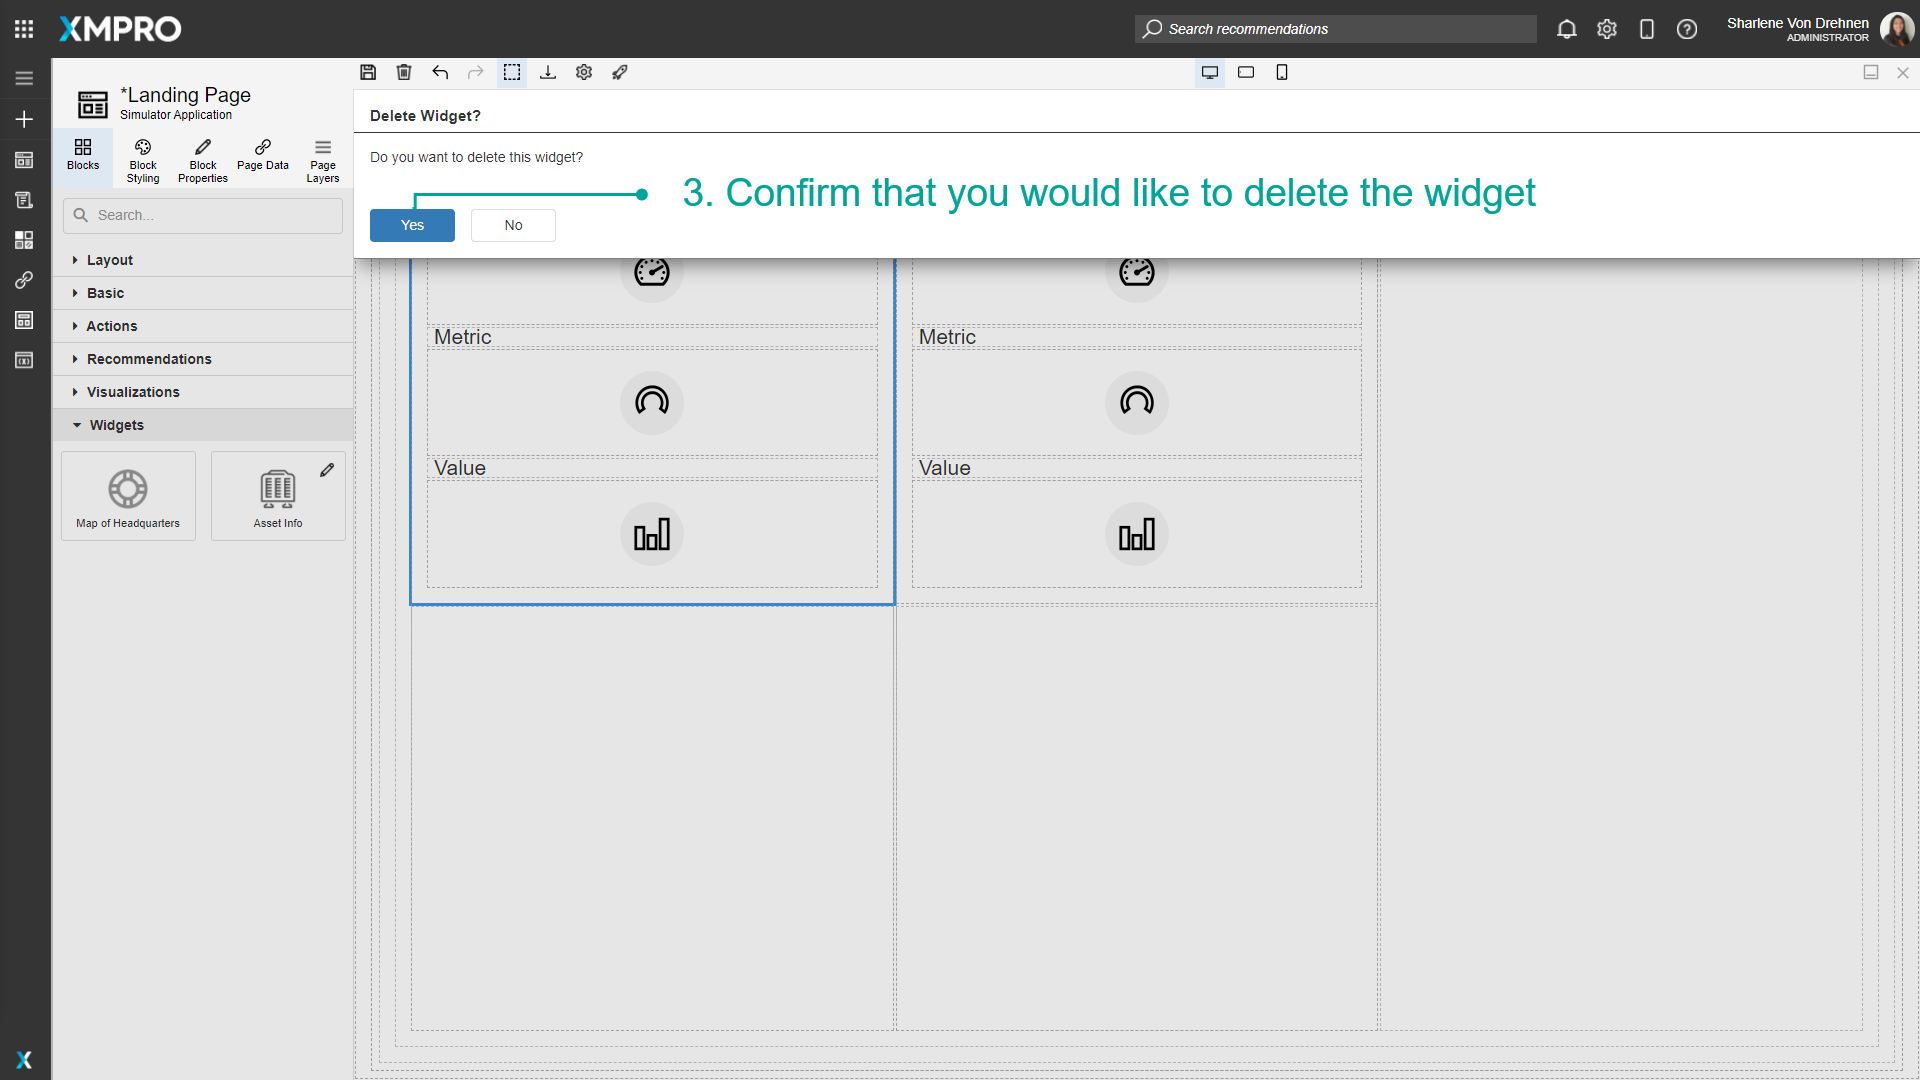Edit the Asset Info widget with the pencil
The image size is (1920, 1080).
tap(328, 469)
